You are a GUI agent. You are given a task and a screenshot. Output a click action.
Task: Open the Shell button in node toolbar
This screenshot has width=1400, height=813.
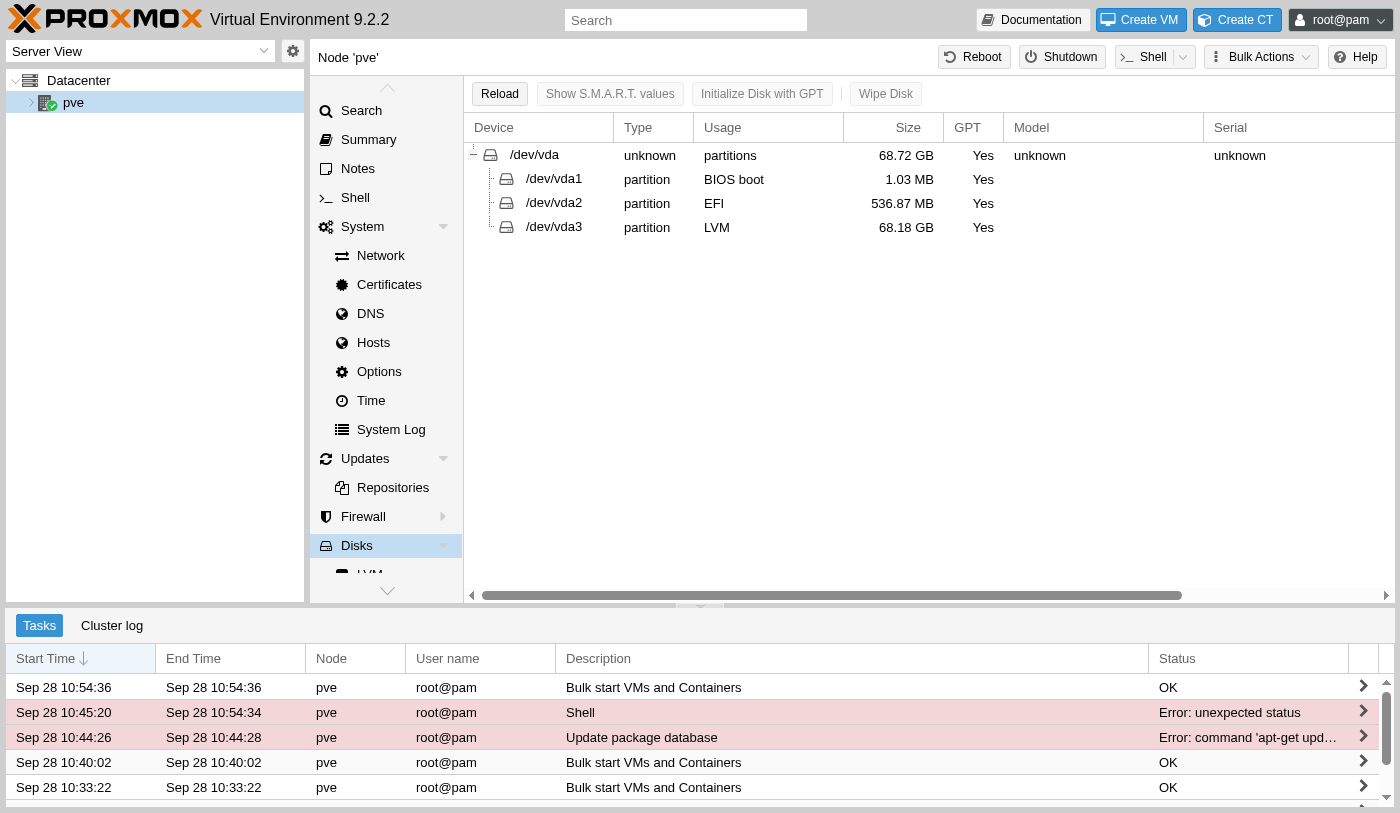[1143, 57]
